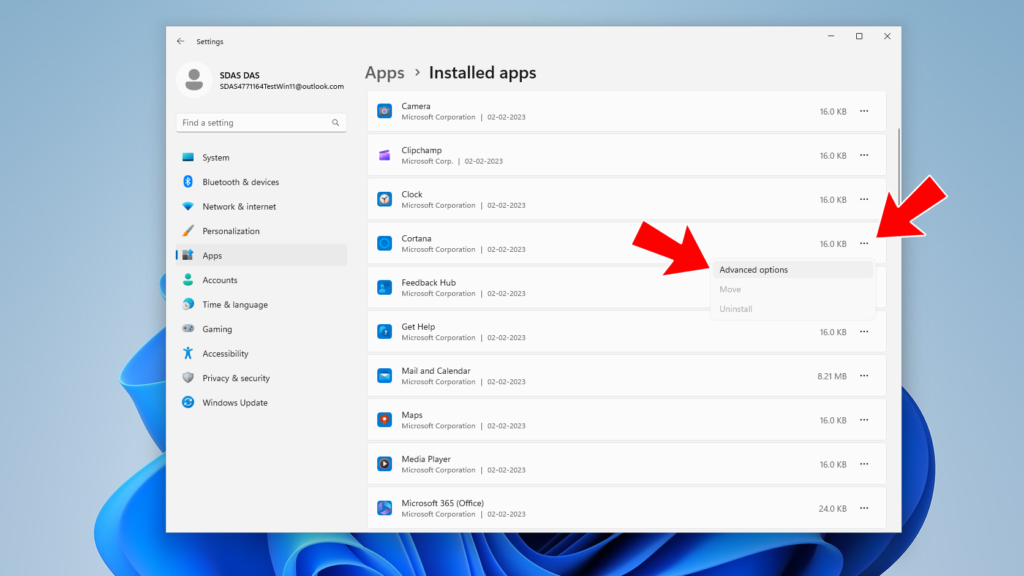1024x576 pixels.
Task: Click the disabled Uninstall menu entry
Action: point(792,309)
